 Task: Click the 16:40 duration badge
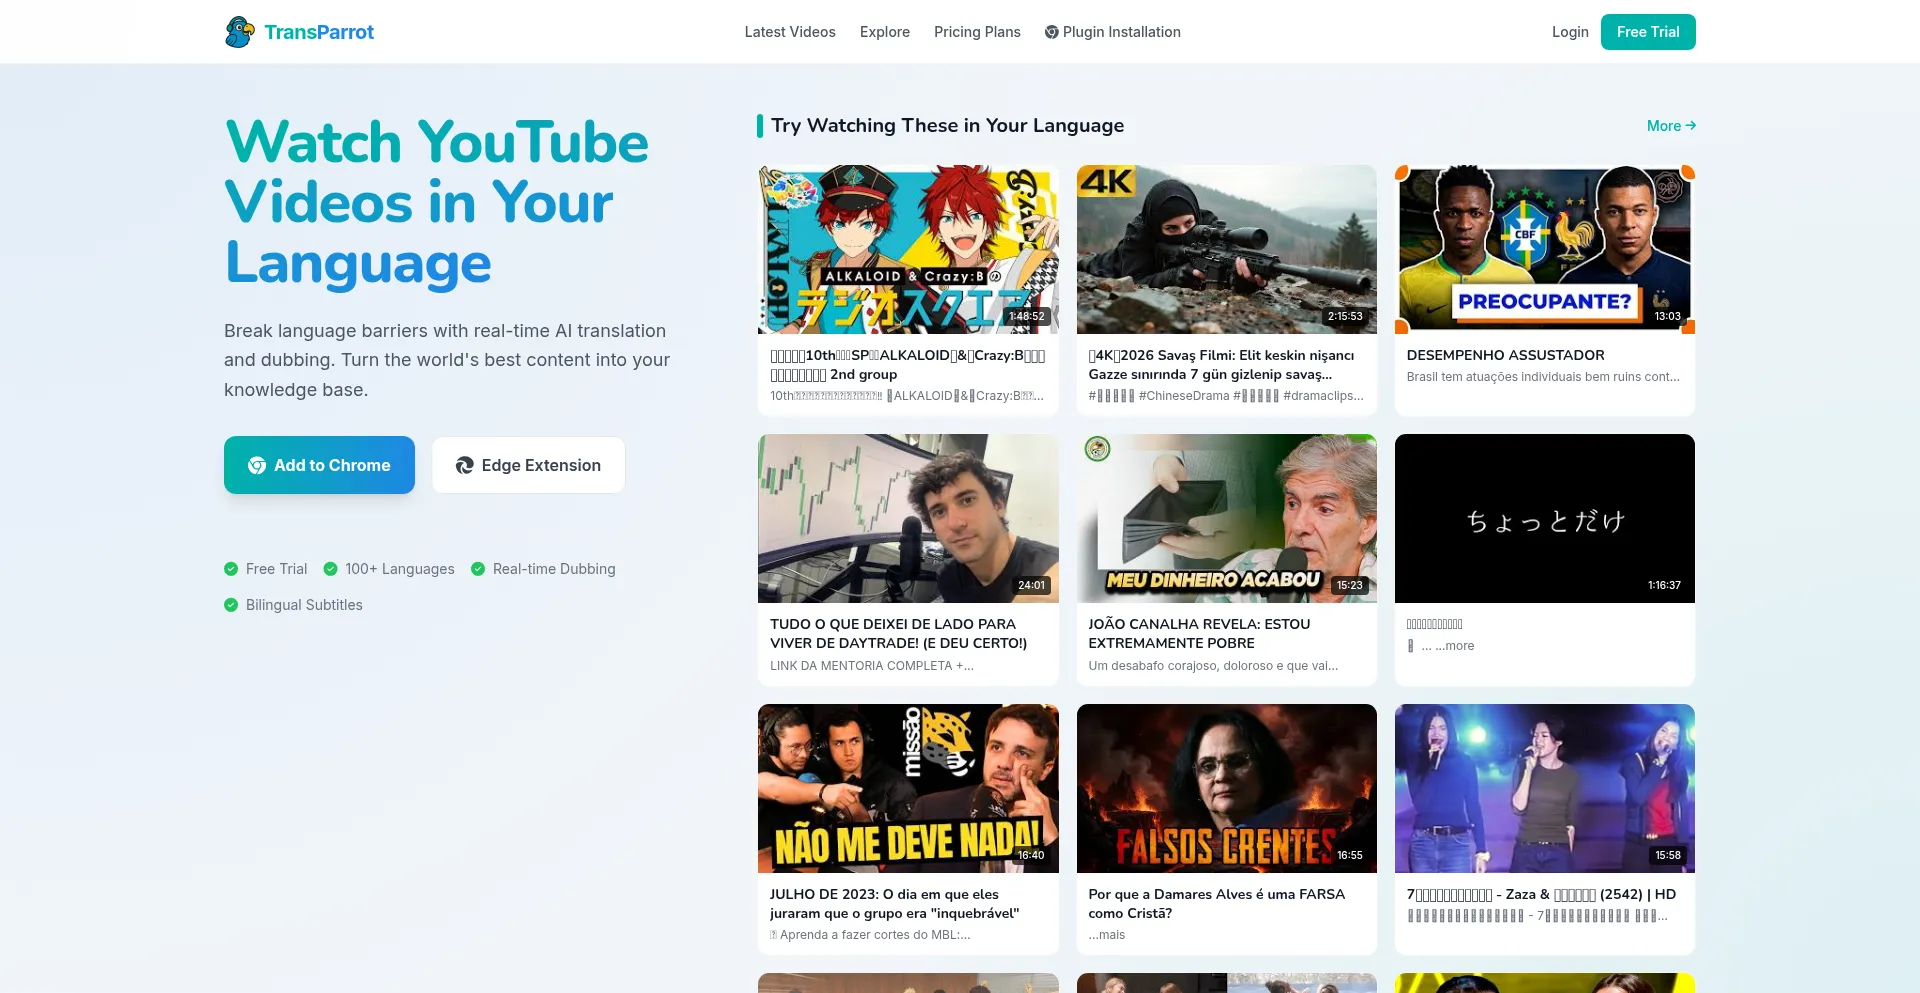(x=1031, y=855)
